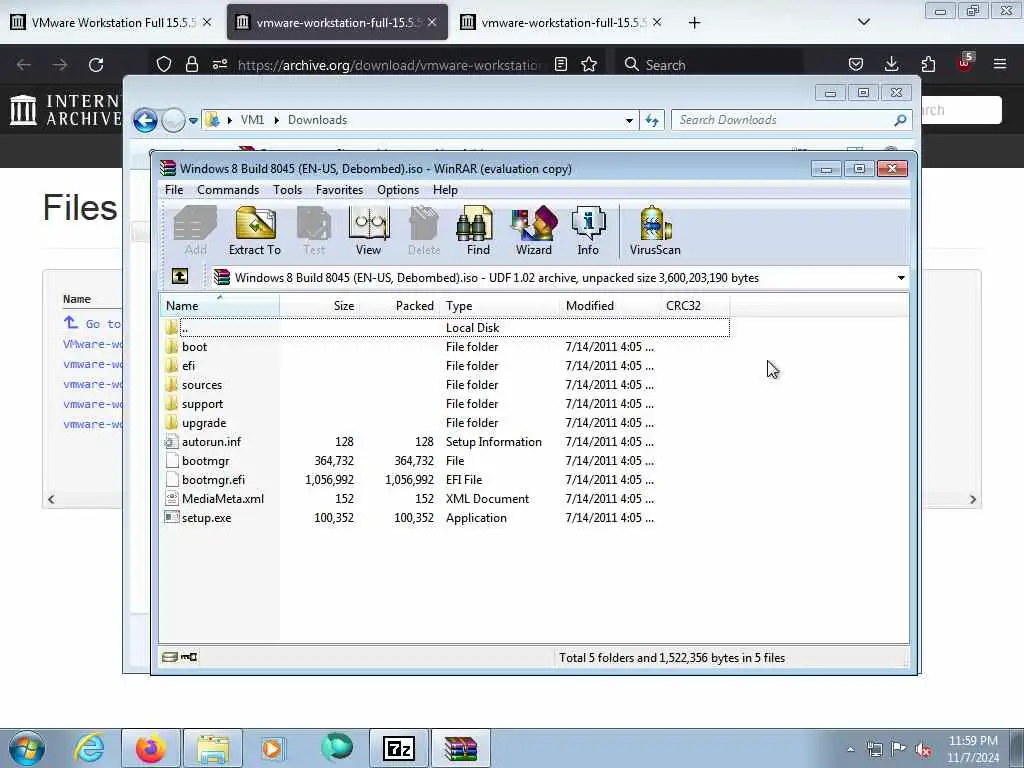Open 7-Zip from the taskbar
This screenshot has width=1024, height=768.
pyautogui.click(x=399, y=748)
